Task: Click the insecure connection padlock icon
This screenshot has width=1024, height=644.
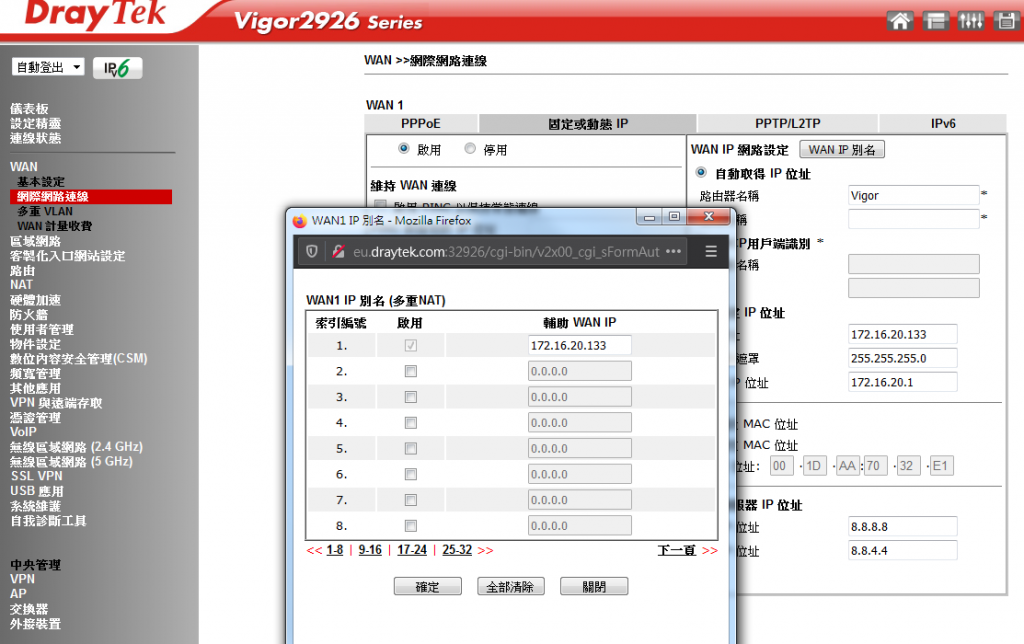Action: tap(338, 251)
